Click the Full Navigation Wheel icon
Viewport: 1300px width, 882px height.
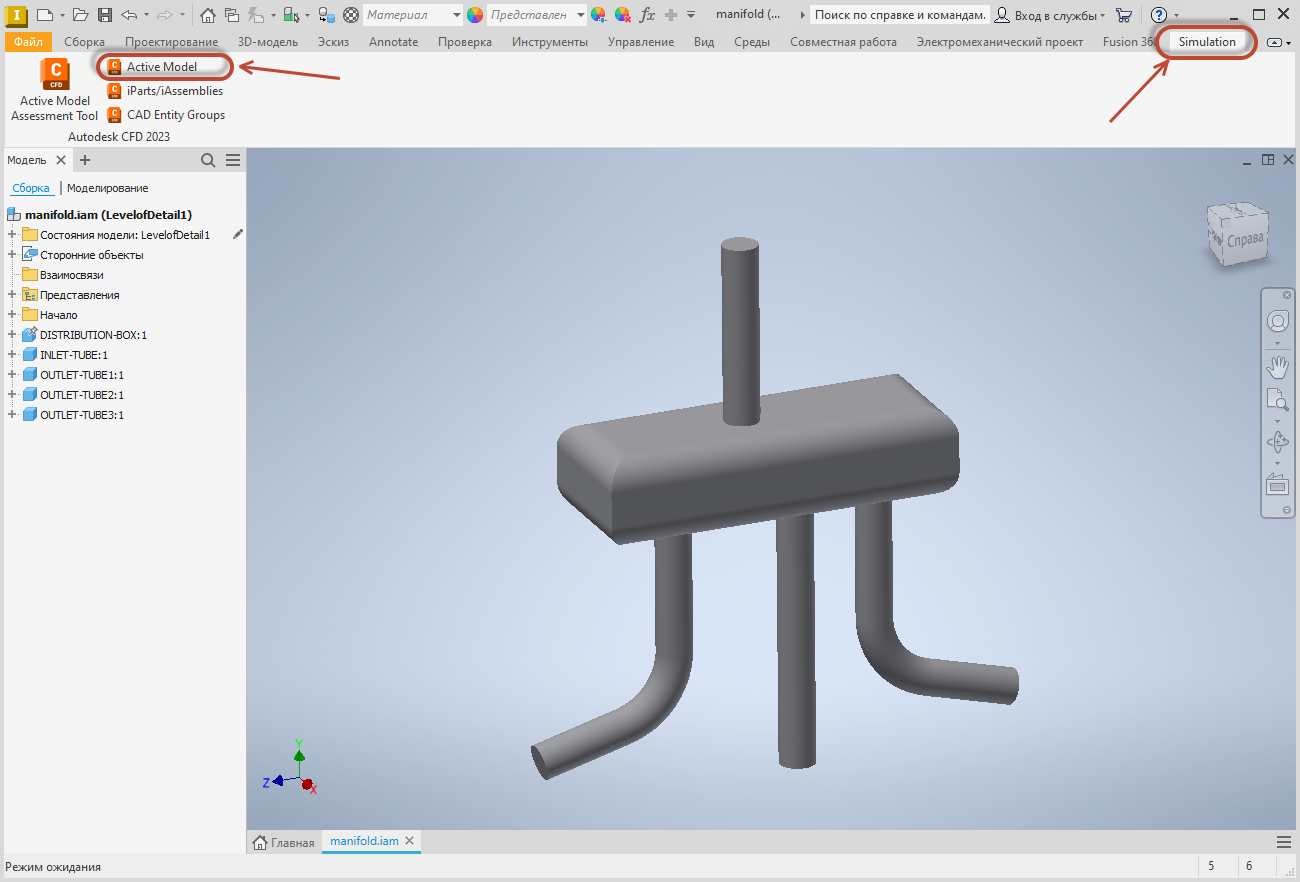[x=1278, y=321]
